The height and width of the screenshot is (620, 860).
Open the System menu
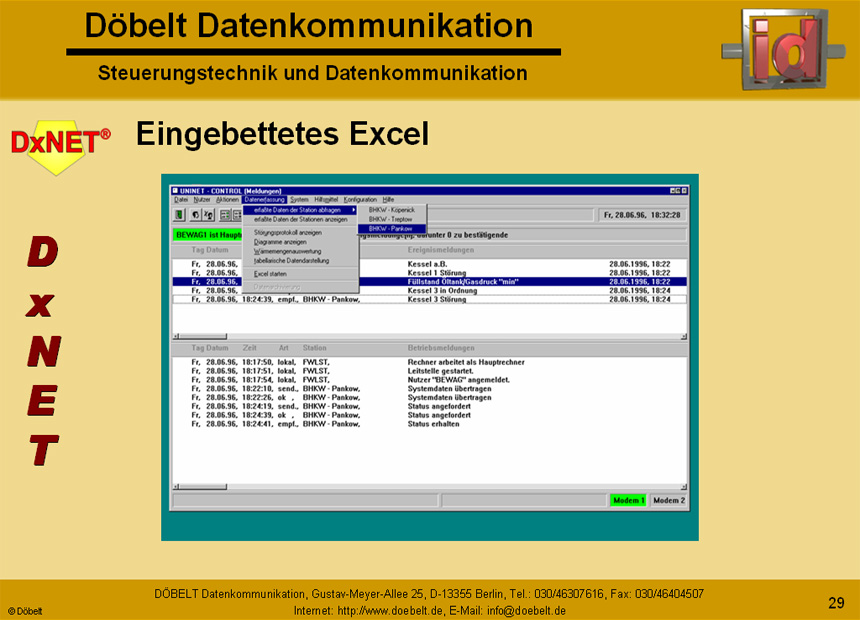pos(299,200)
